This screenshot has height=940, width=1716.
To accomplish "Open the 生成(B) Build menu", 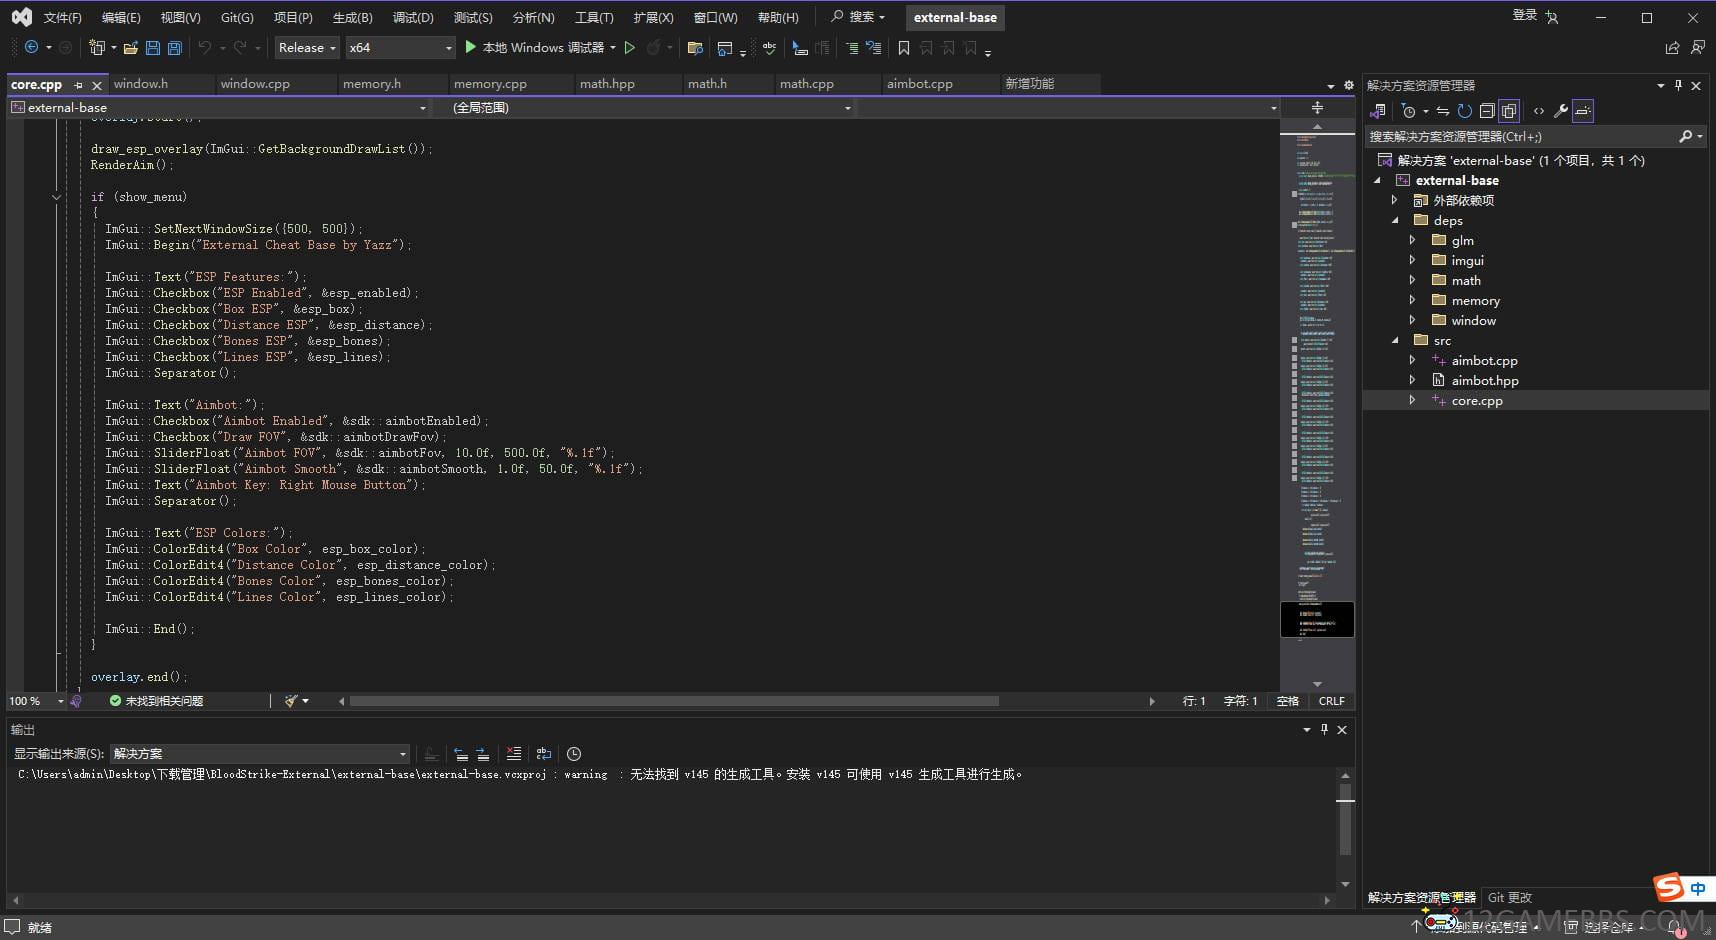I will (x=352, y=18).
